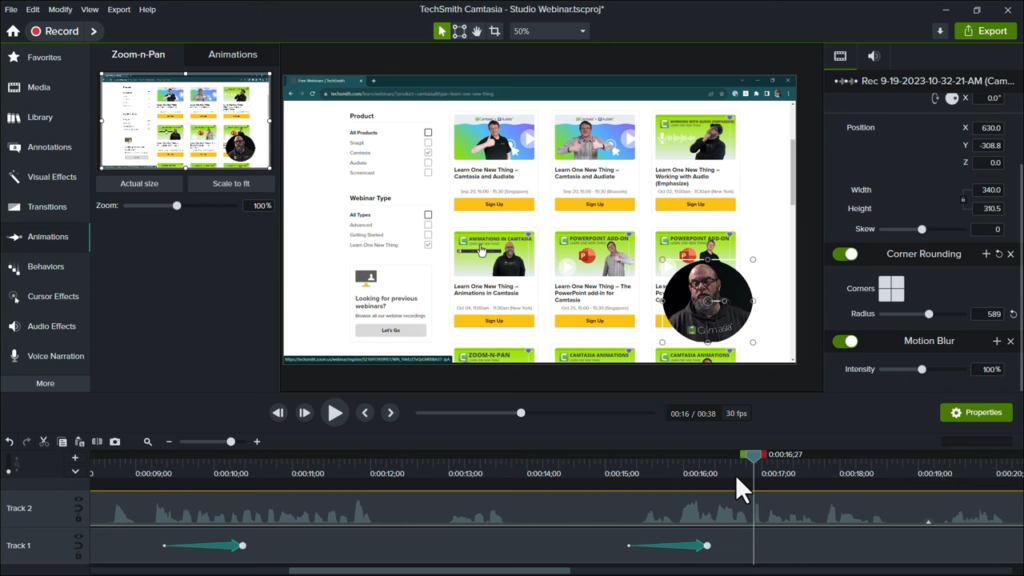Open the Behaviors panel
Image resolution: width=1024 pixels, height=576 pixels.
point(44,267)
